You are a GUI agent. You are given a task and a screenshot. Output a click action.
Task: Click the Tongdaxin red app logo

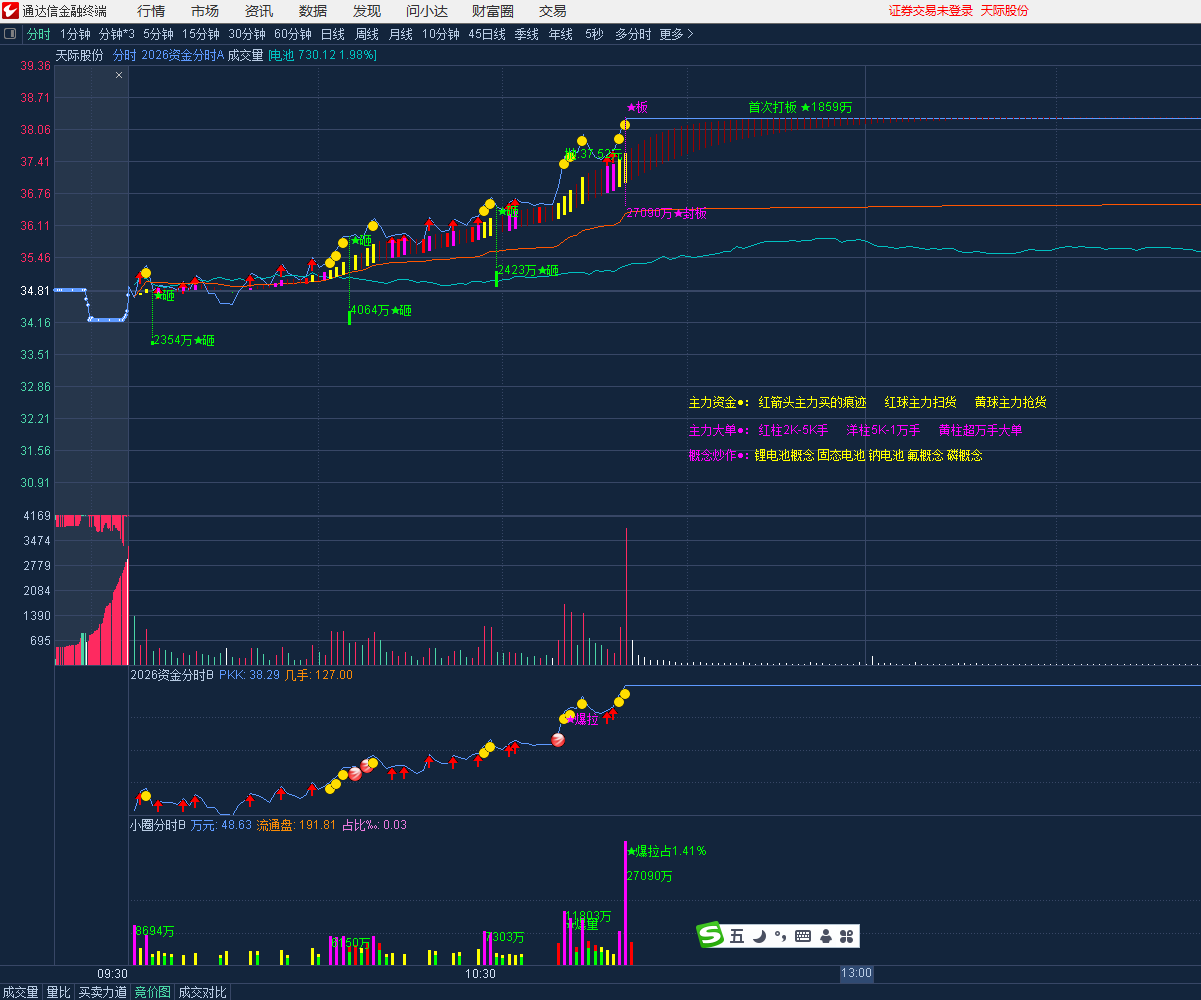10,11
